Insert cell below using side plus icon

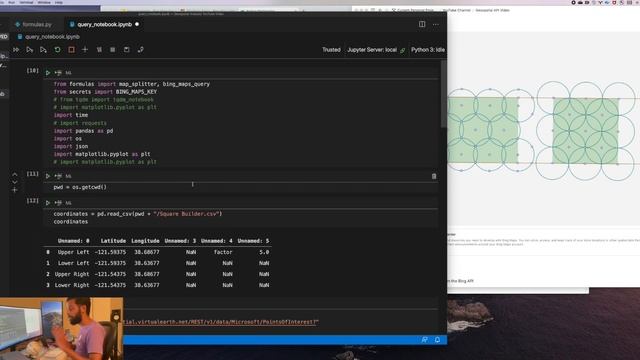coord(15,190)
